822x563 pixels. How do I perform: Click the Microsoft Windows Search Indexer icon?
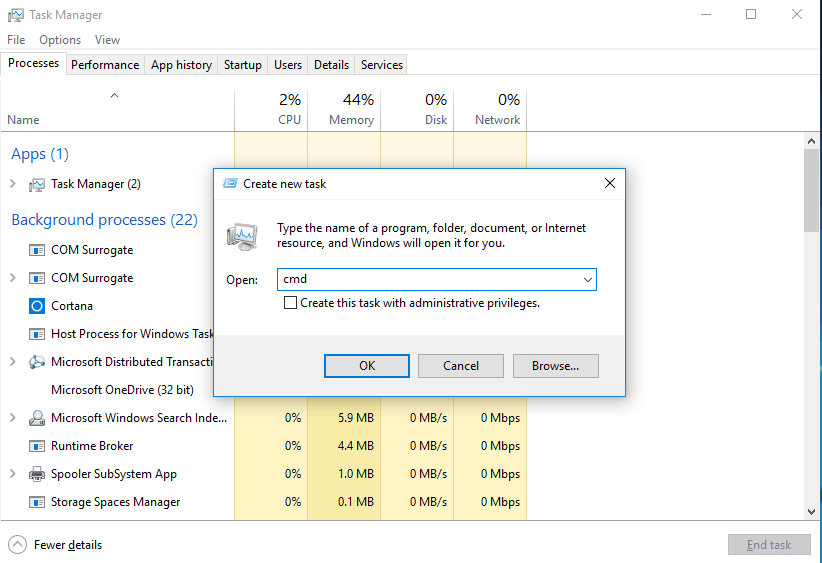pos(37,418)
